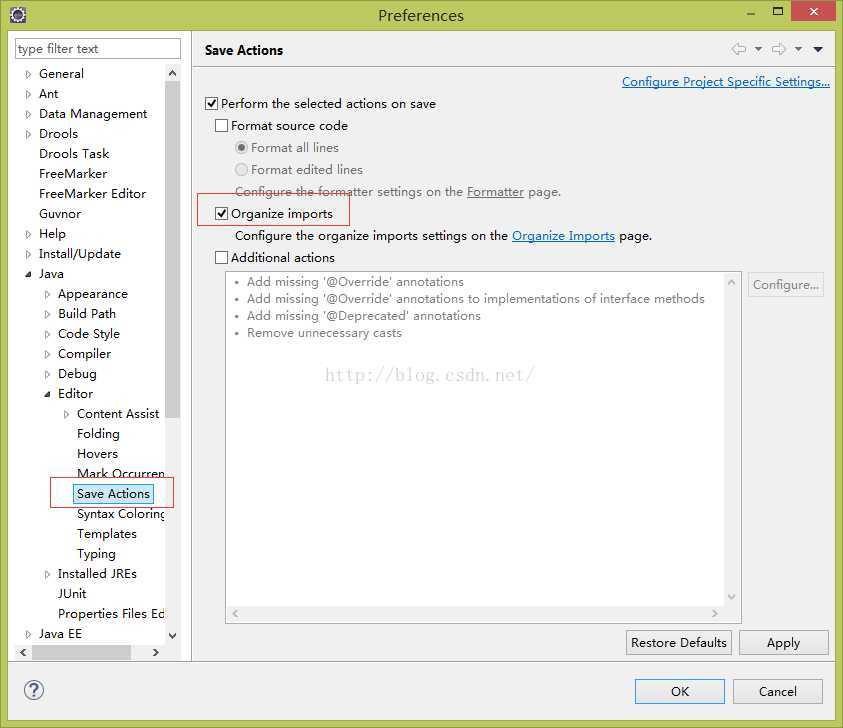Expand the Install/Update tree node
This screenshot has width=843, height=728.
pos(28,254)
